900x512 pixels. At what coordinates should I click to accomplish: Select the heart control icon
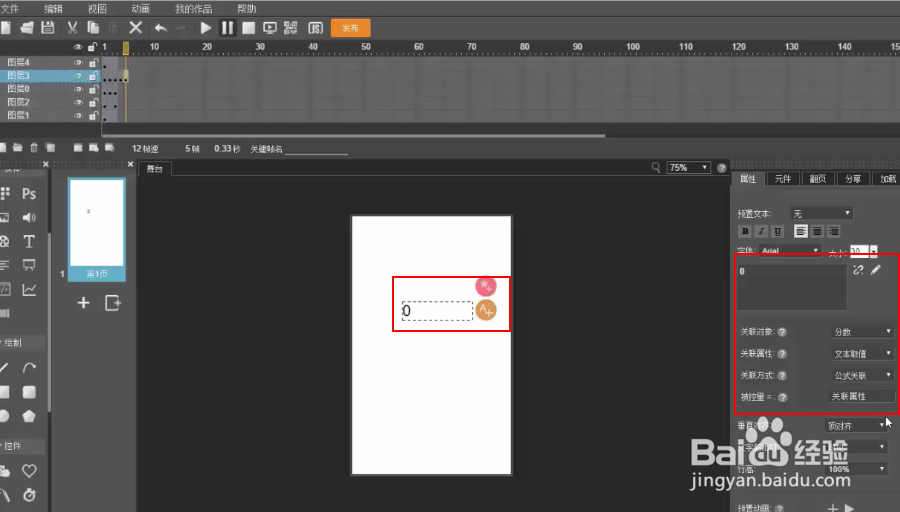29,471
